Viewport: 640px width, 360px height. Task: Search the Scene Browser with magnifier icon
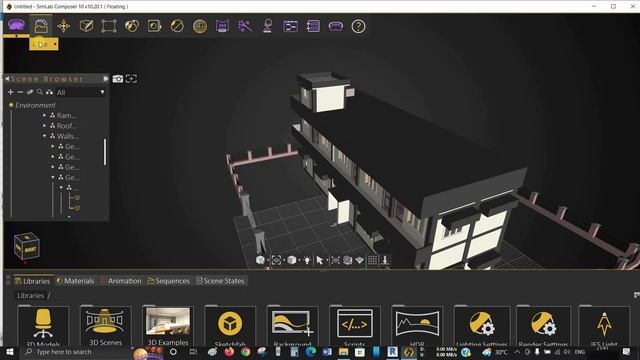(40, 92)
